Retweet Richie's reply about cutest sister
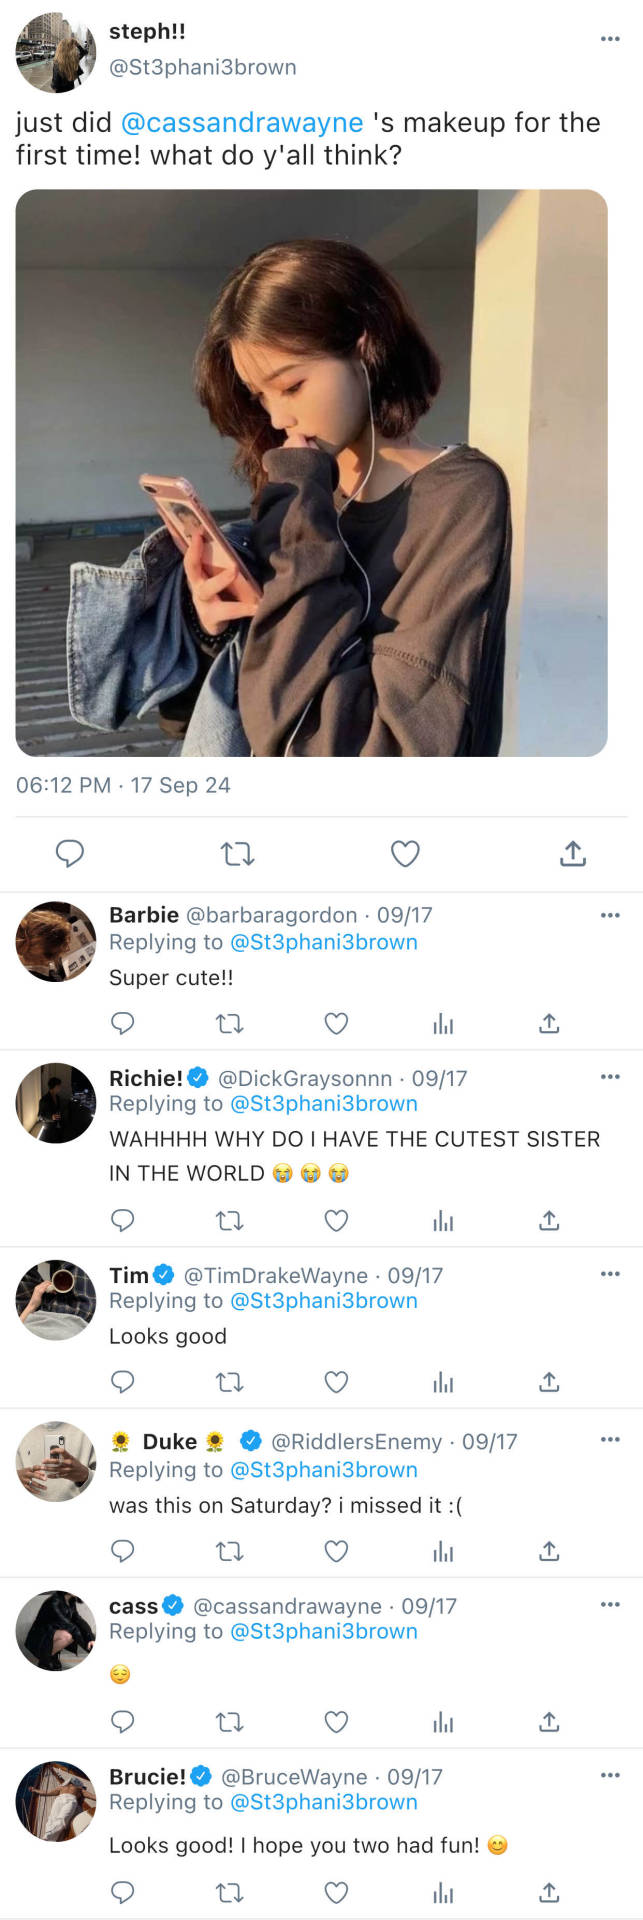 point(230,1220)
